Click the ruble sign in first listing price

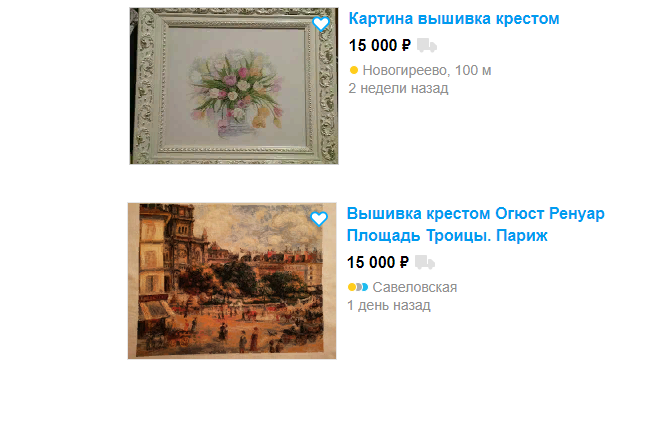point(406,45)
